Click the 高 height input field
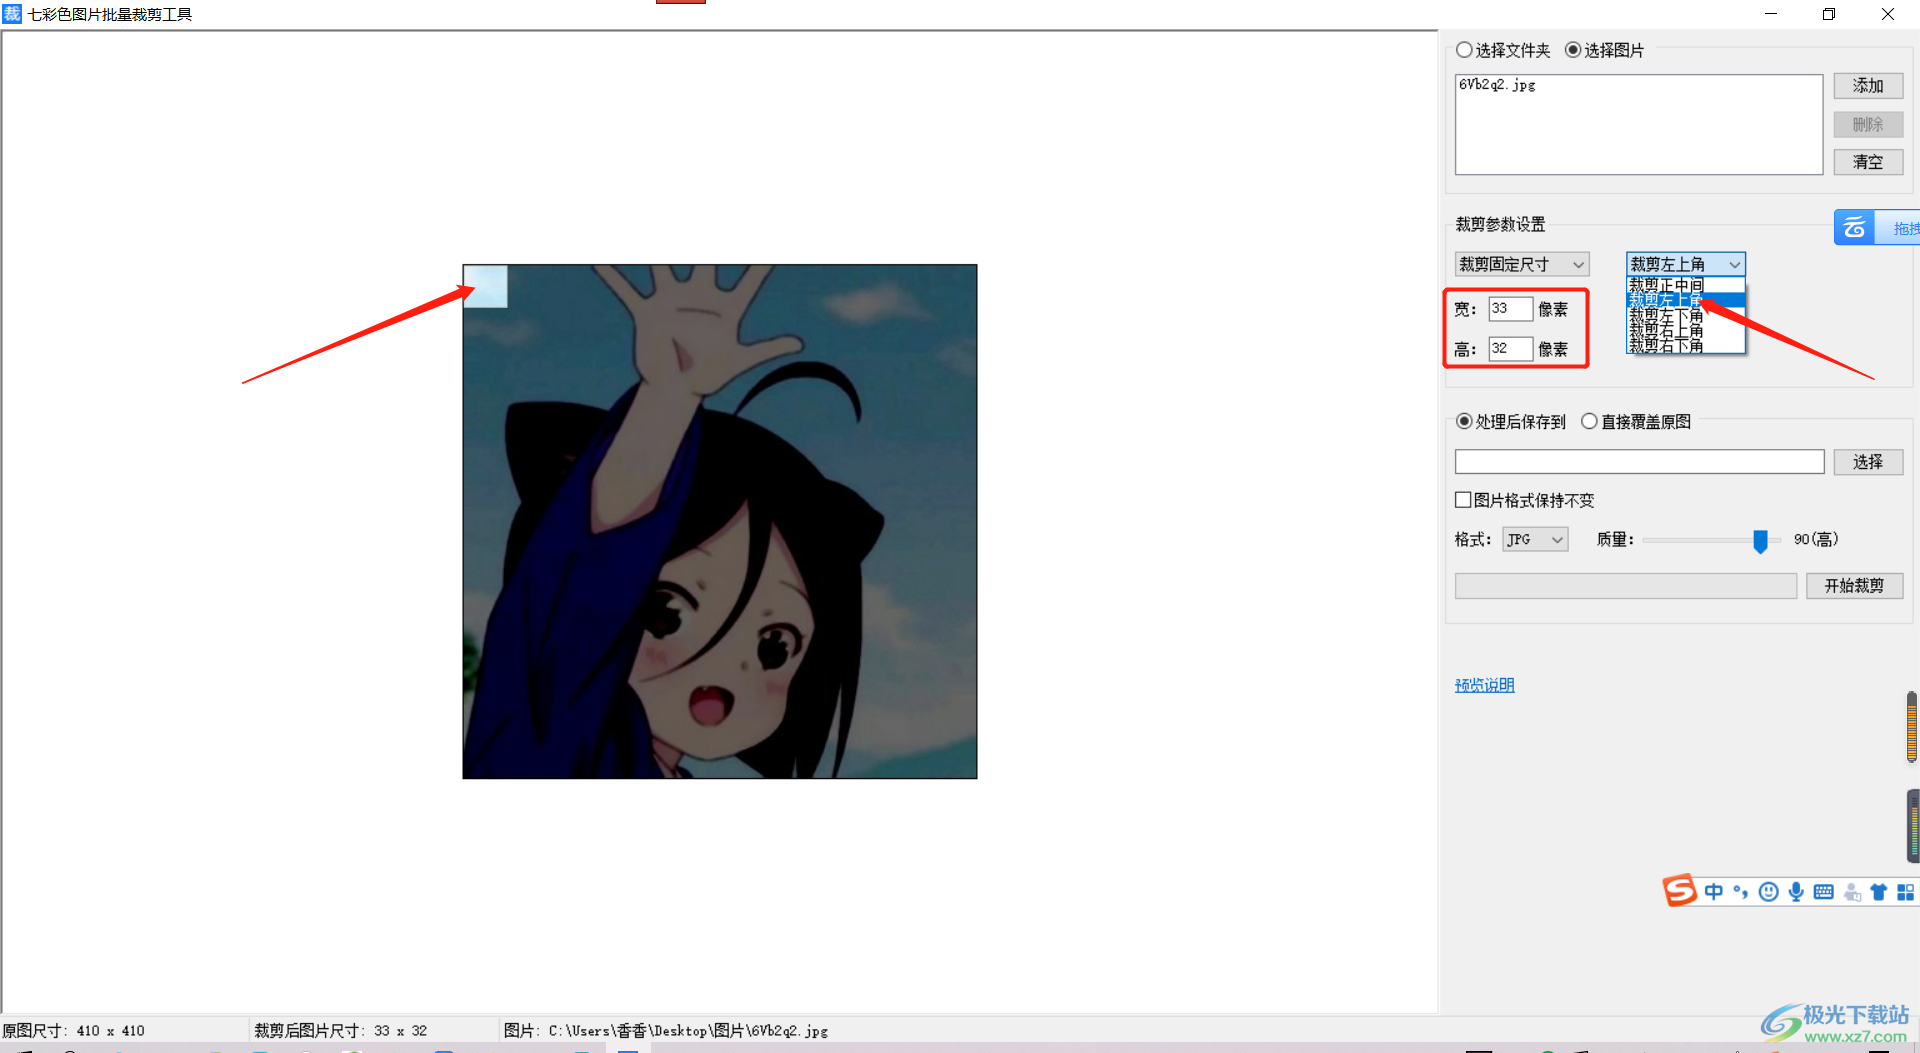Image resolution: width=1920 pixels, height=1053 pixels. pos(1510,349)
